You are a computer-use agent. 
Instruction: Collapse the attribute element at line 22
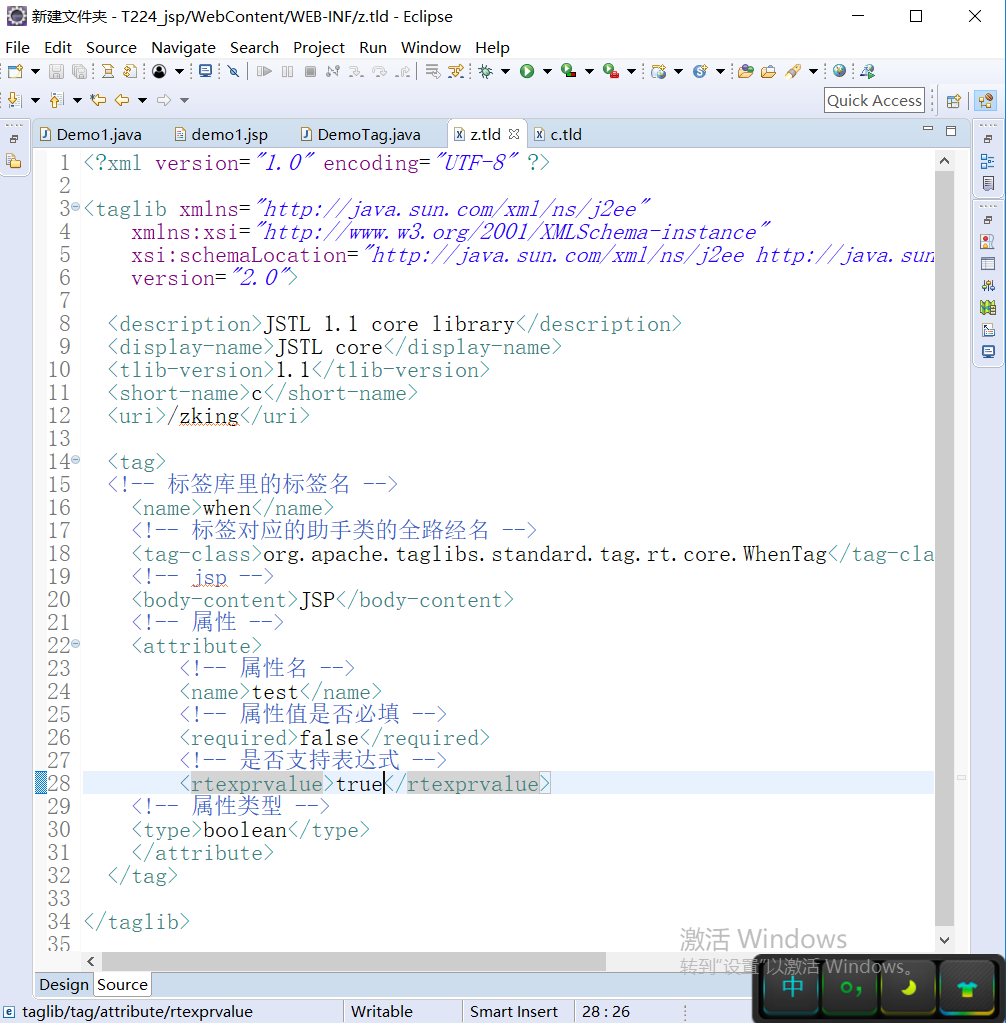pyautogui.click(x=76, y=643)
